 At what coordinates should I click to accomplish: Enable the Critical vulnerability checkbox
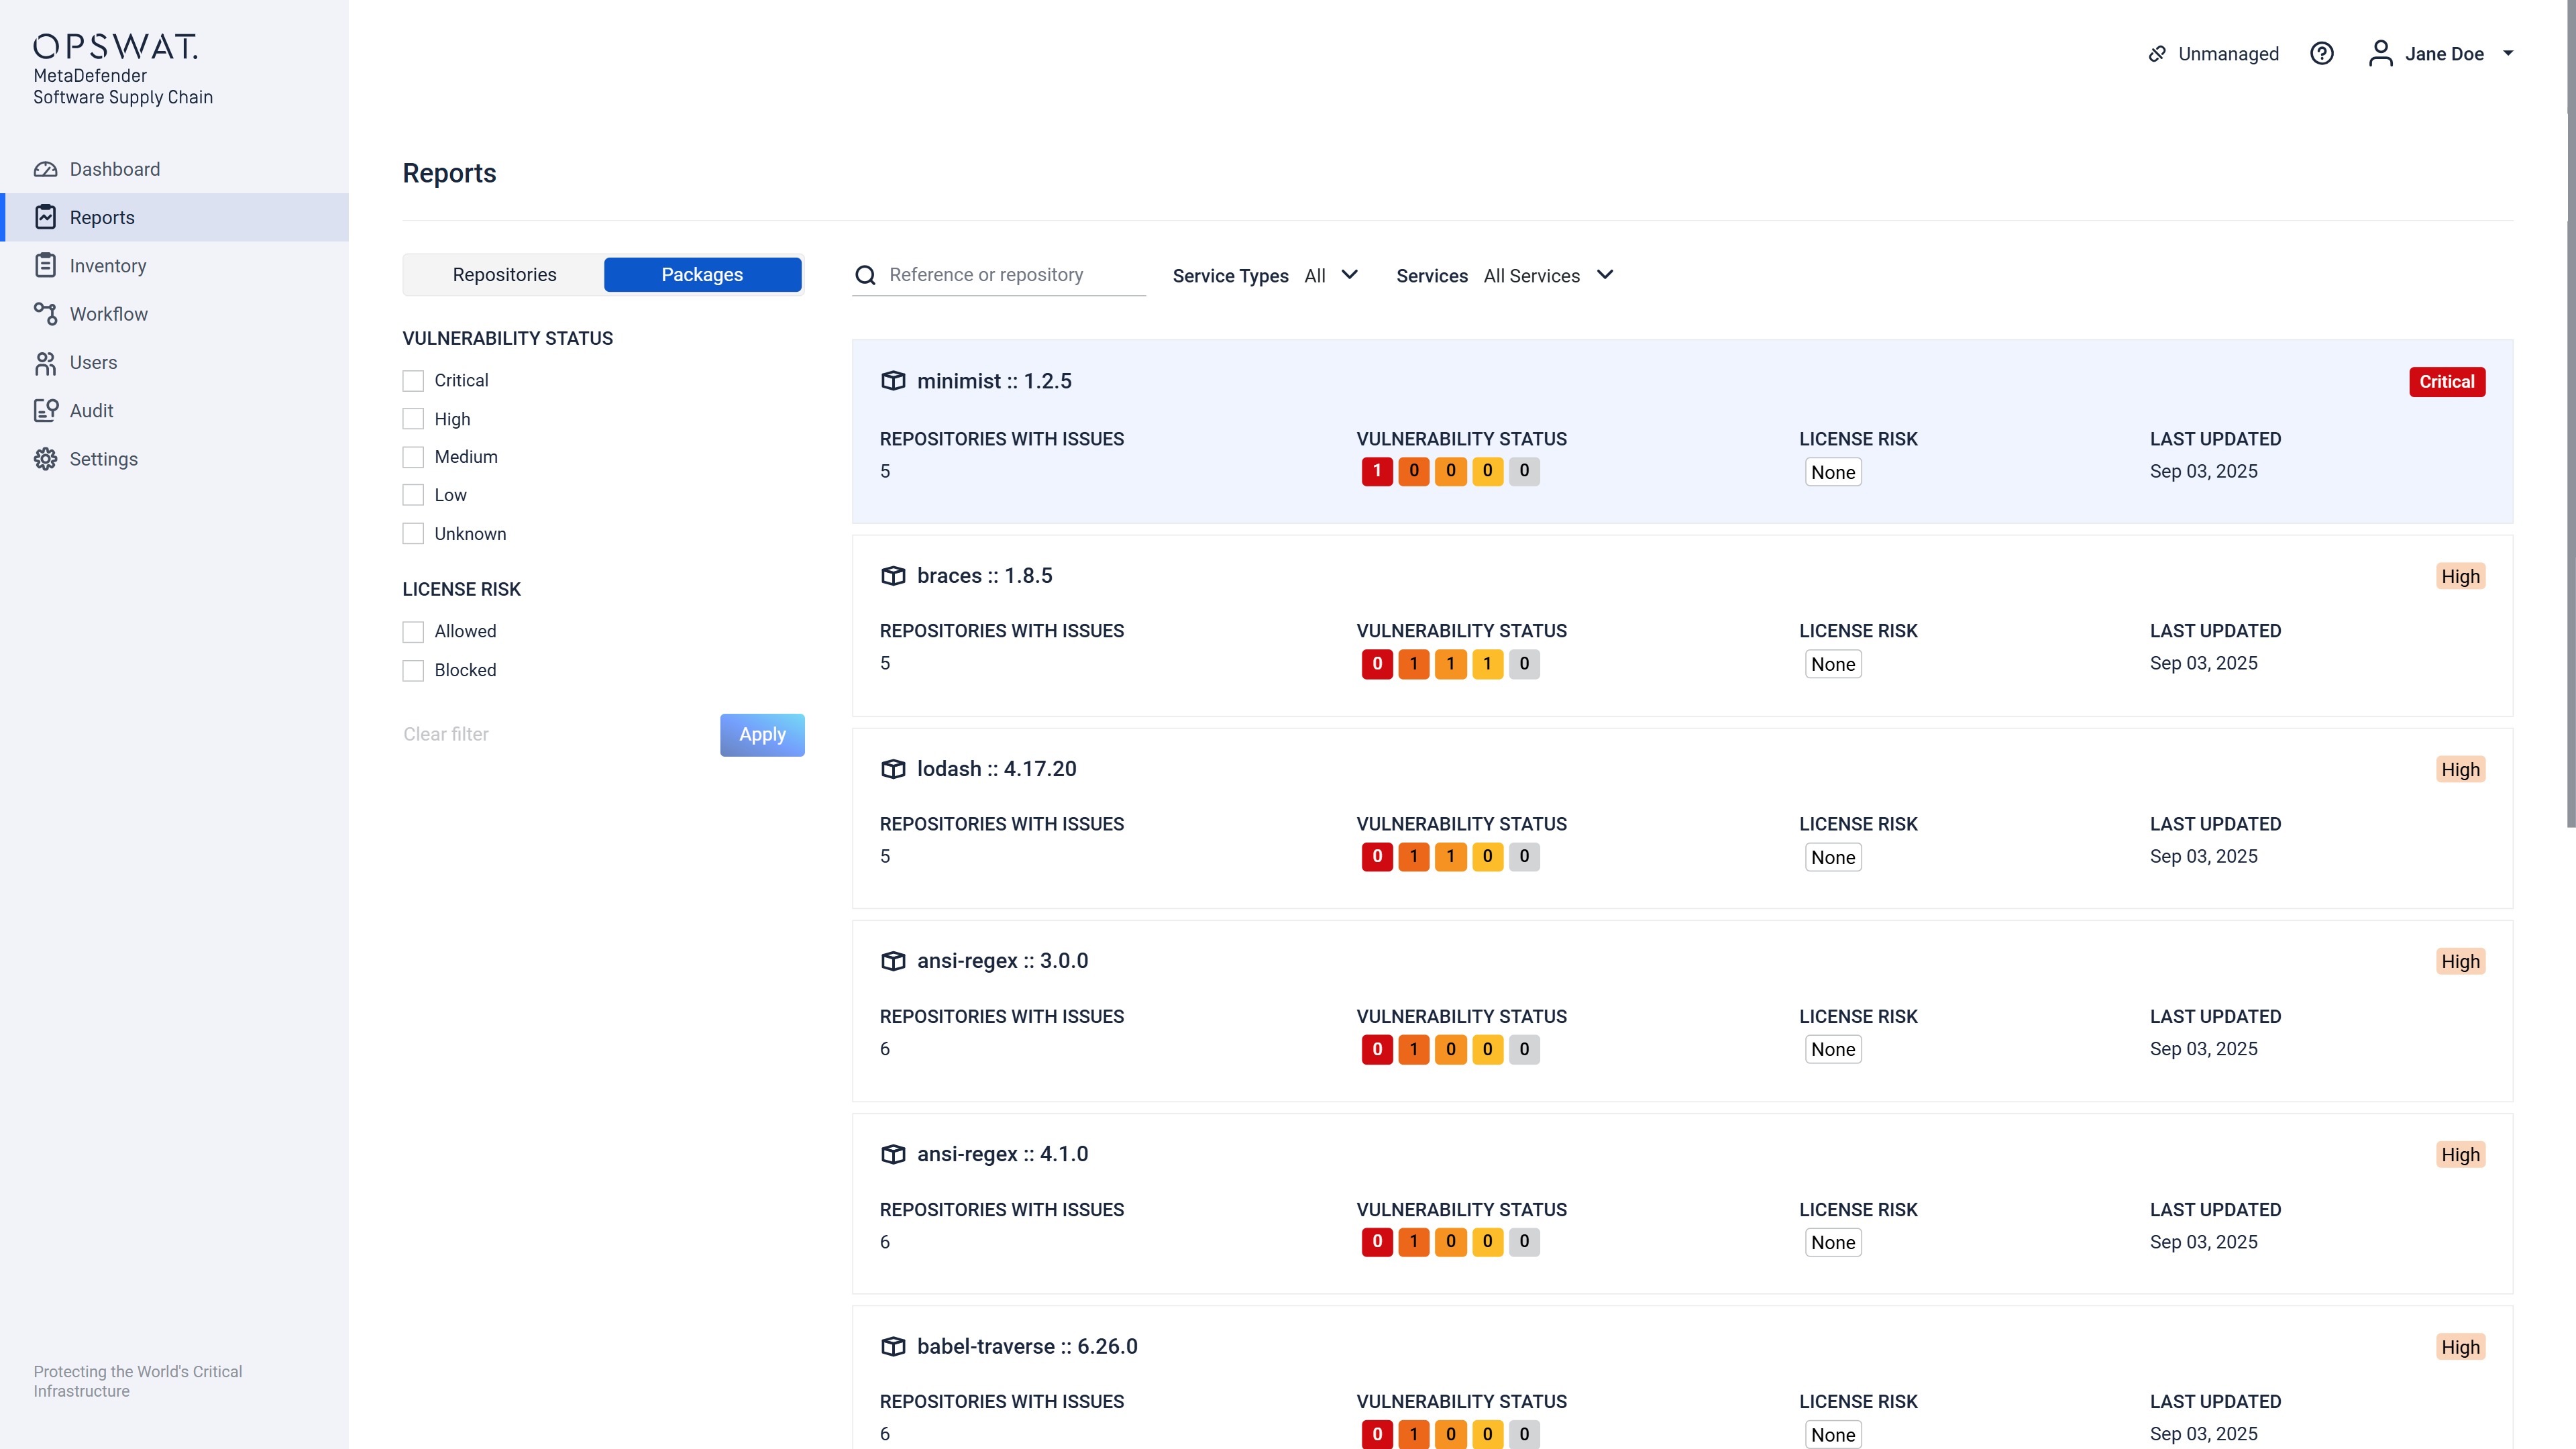click(x=413, y=381)
